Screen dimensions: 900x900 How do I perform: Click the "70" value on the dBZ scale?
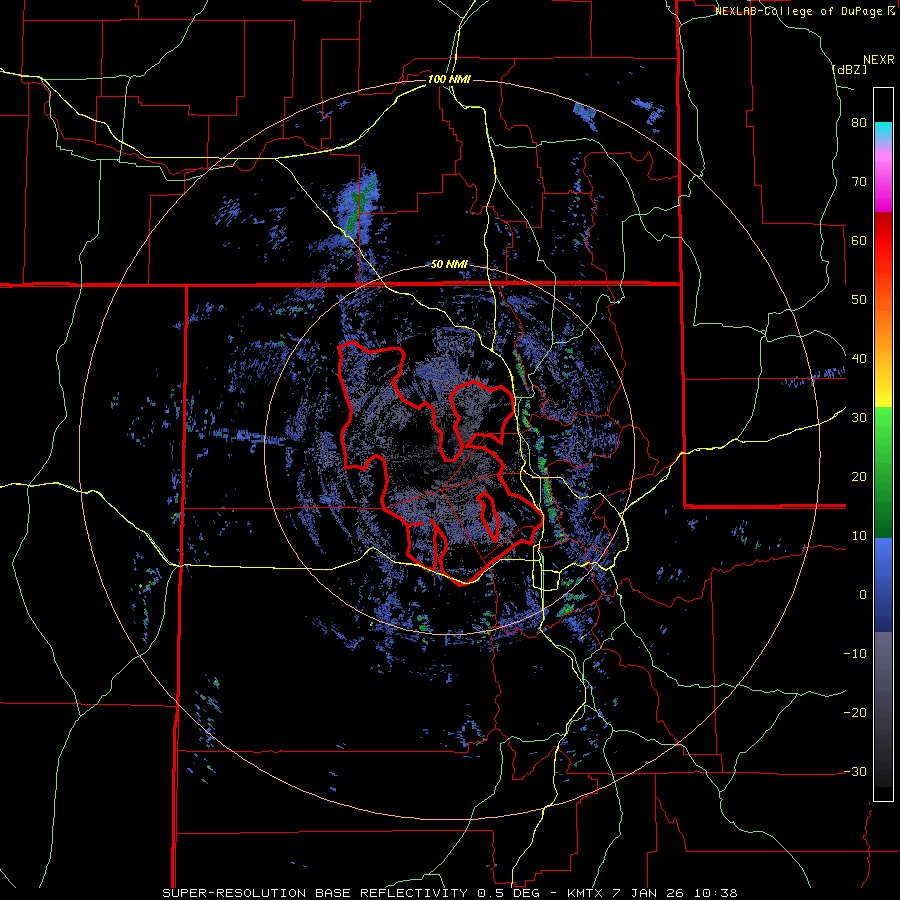(859, 182)
